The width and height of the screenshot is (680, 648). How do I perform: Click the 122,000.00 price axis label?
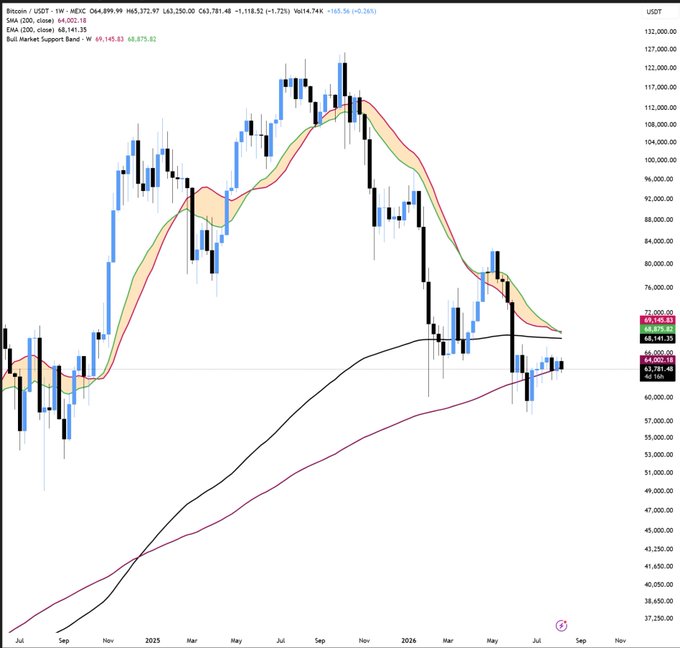coord(660,68)
